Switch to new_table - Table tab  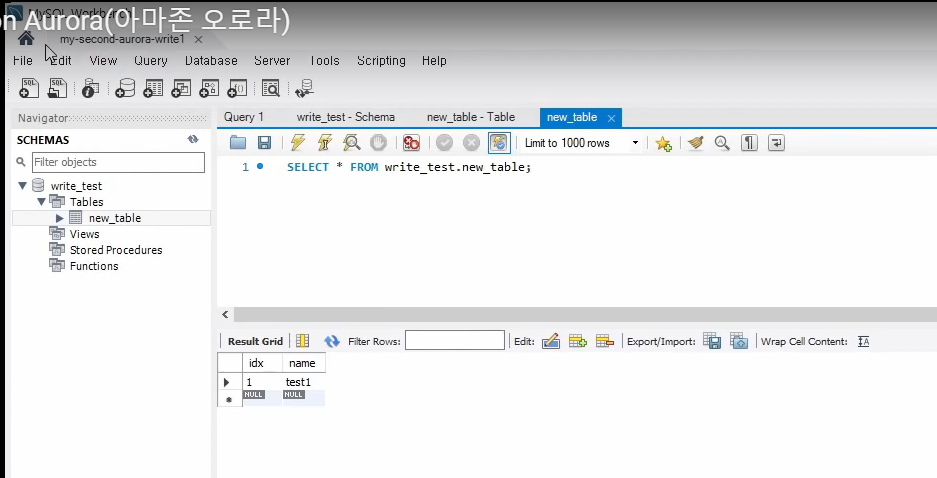(470, 117)
